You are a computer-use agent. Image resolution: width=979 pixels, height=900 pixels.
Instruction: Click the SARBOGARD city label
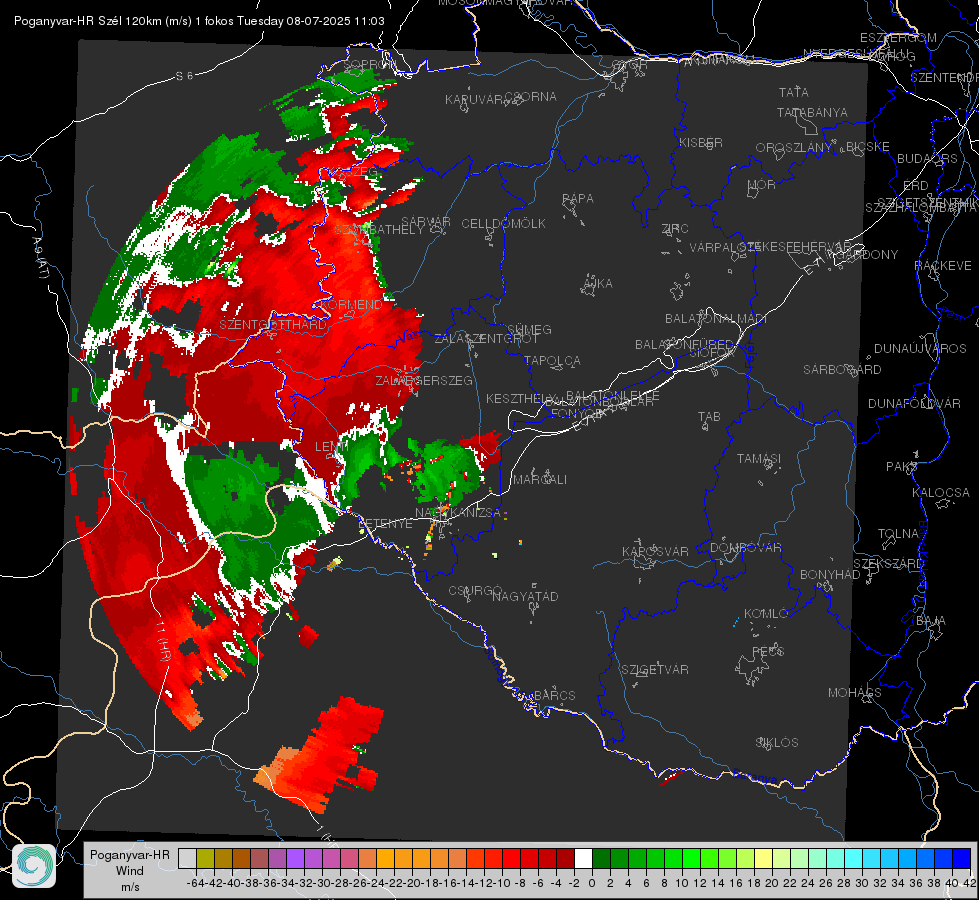[x=842, y=370]
